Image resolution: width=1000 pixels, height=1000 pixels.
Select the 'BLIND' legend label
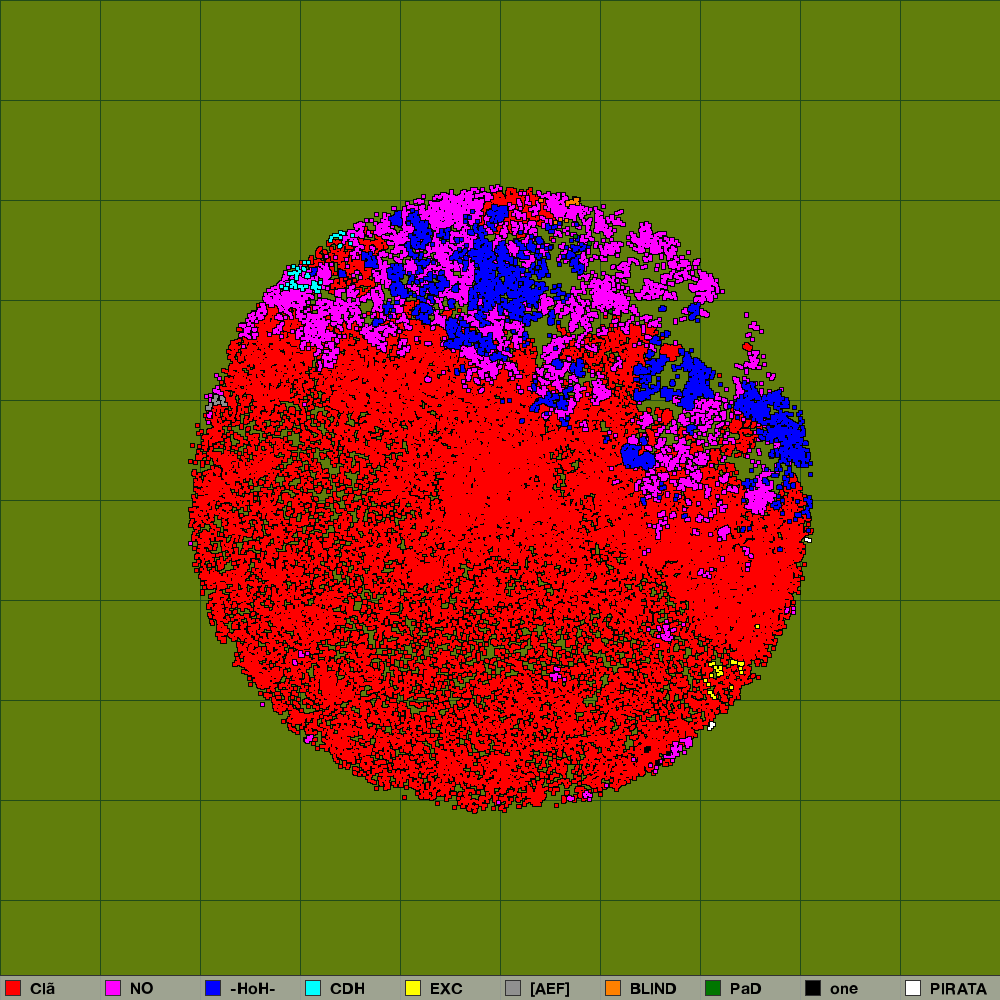click(653, 989)
